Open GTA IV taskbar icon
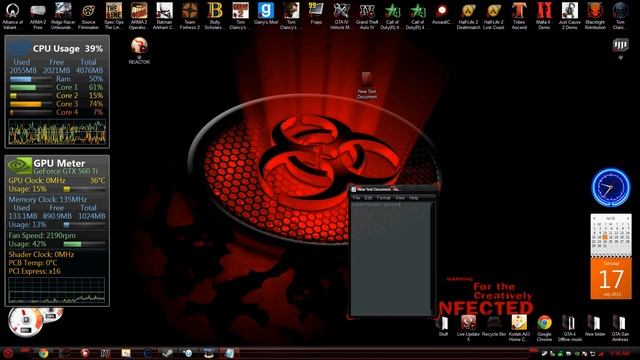Screen dimensions: 640x360 pos(105,353)
